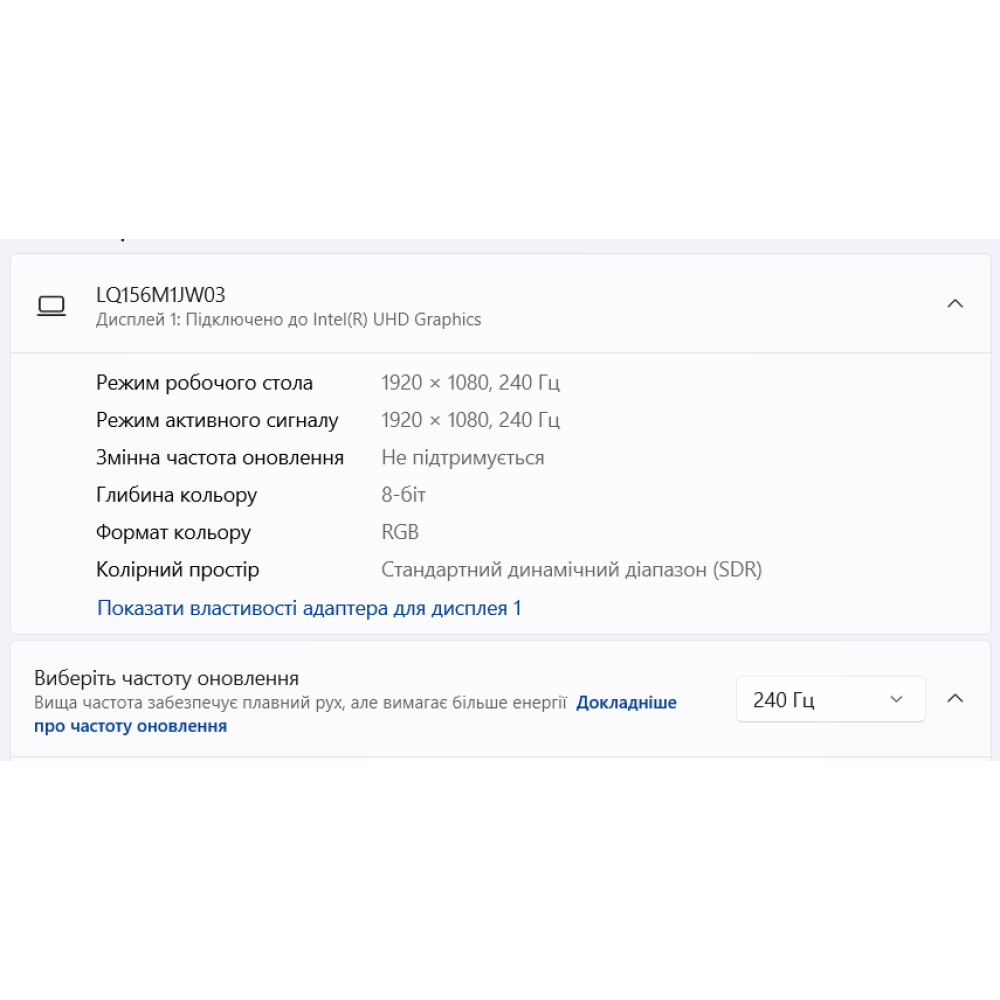The image size is (1000, 1000).
Task: Follow the Докладніше про частоту оновлення link
Action: [626, 703]
